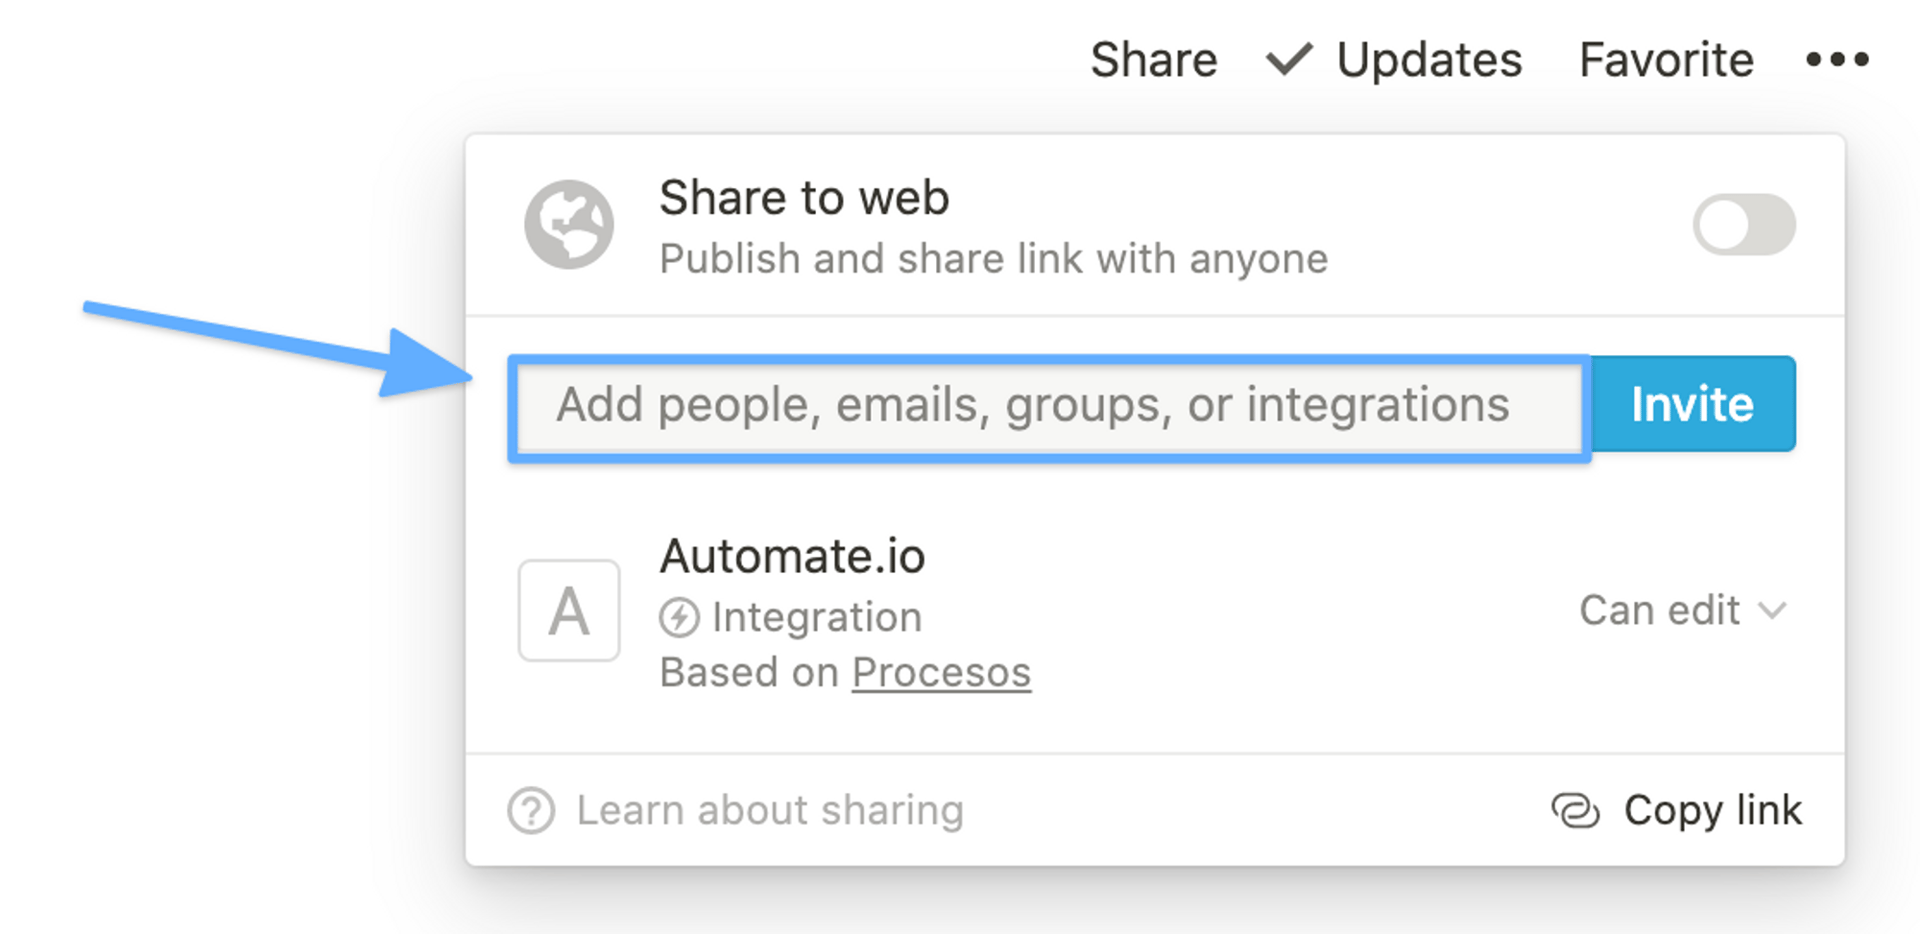This screenshot has height=934, width=1920.
Task: Click the chain link icon beside Copy link
Action: tap(1575, 810)
